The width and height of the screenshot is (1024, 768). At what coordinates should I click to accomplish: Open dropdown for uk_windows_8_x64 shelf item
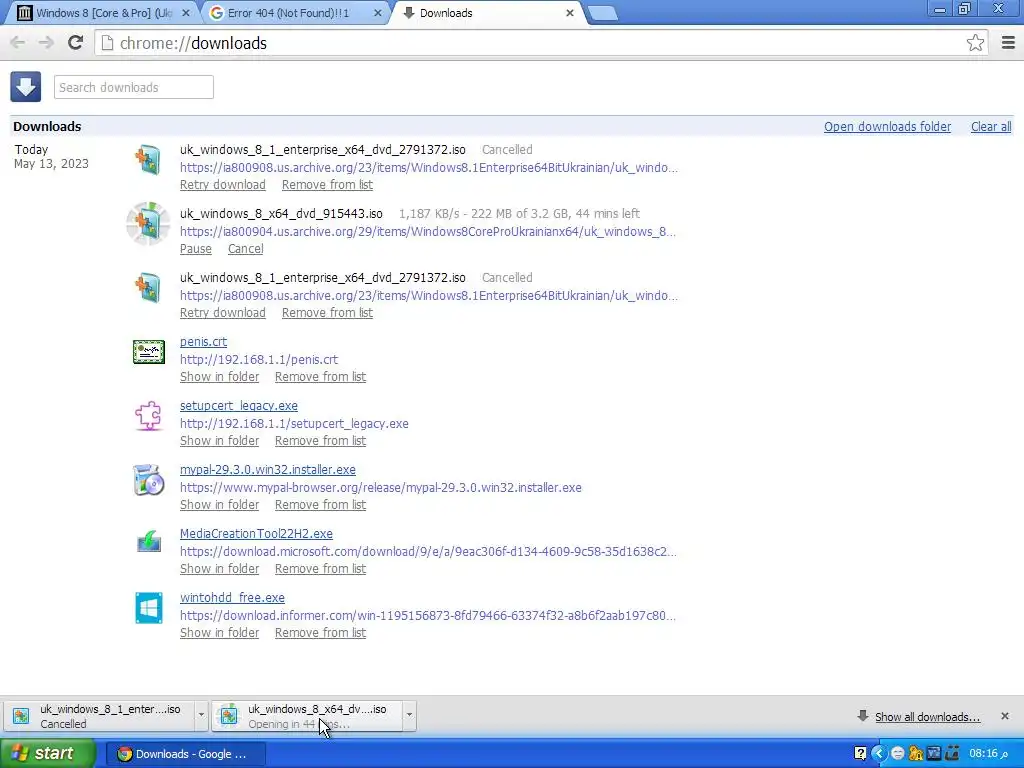(409, 715)
